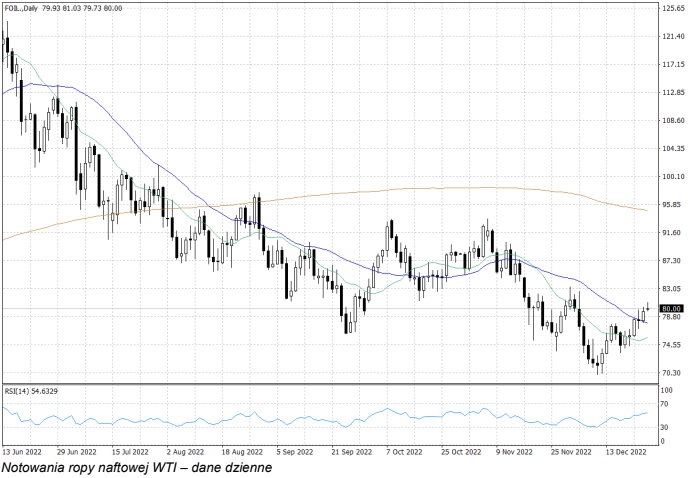The image size is (688, 478).
Task: Click the 70.30 price axis label
Action: [671, 372]
